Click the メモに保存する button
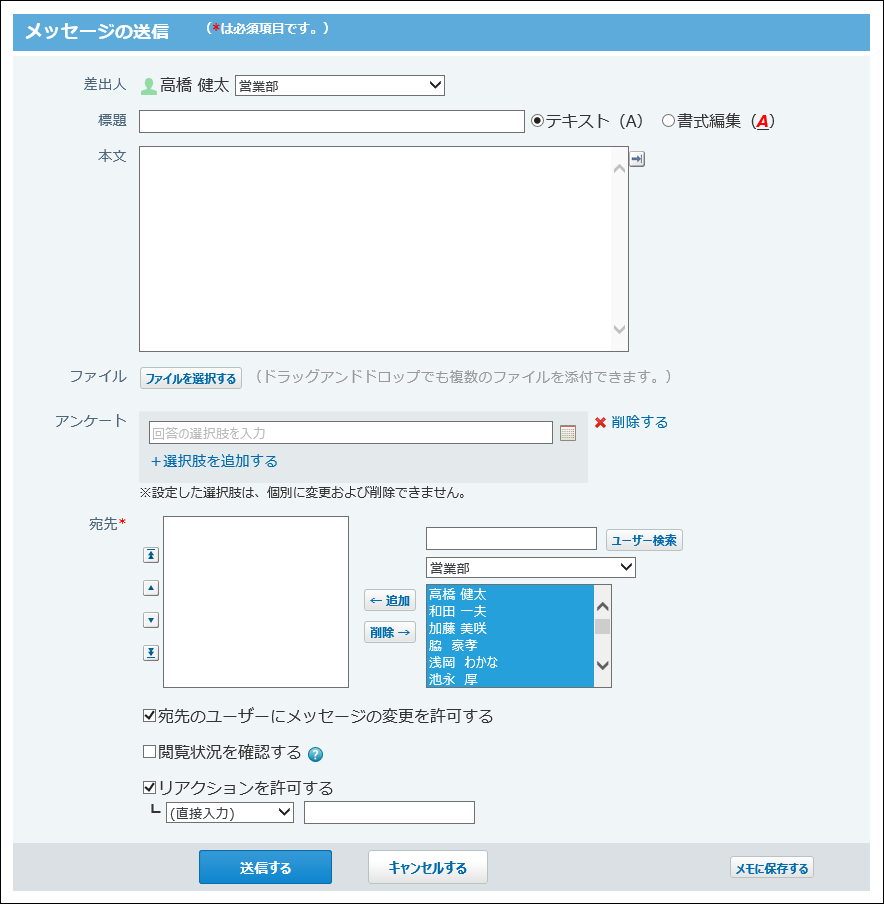 [x=772, y=868]
